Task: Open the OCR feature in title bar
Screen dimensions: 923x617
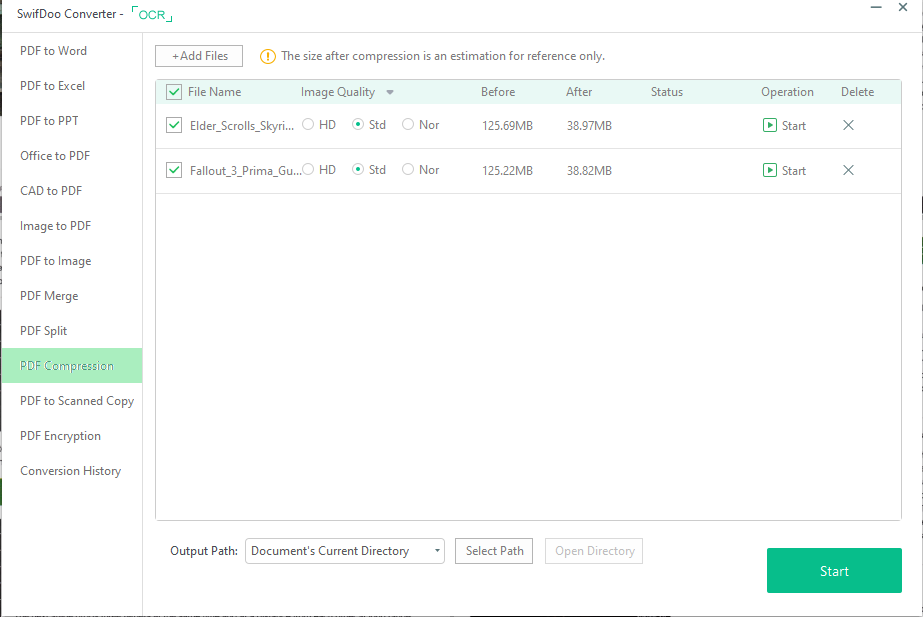Action: tap(152, 14)
